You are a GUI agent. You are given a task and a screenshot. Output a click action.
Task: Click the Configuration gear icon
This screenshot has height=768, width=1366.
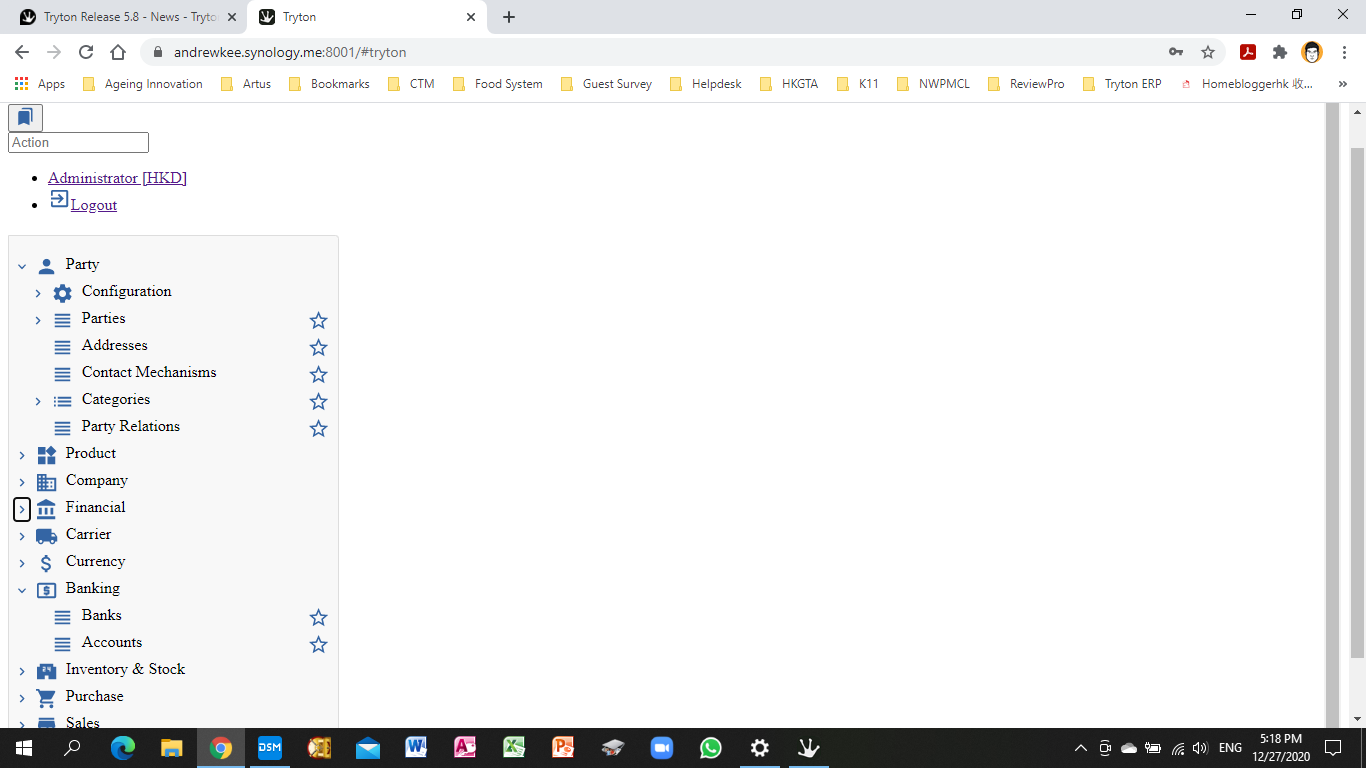pos(62,293)
